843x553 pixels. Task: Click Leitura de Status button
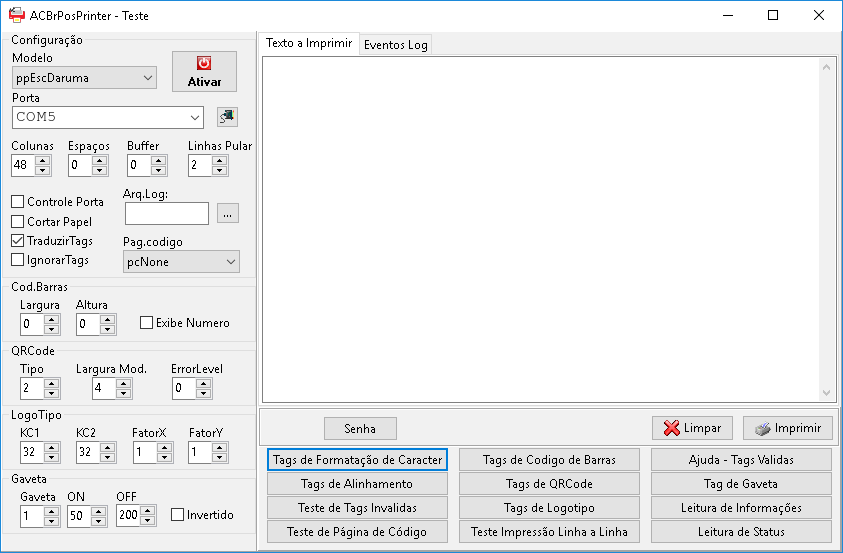coord(741,532)
